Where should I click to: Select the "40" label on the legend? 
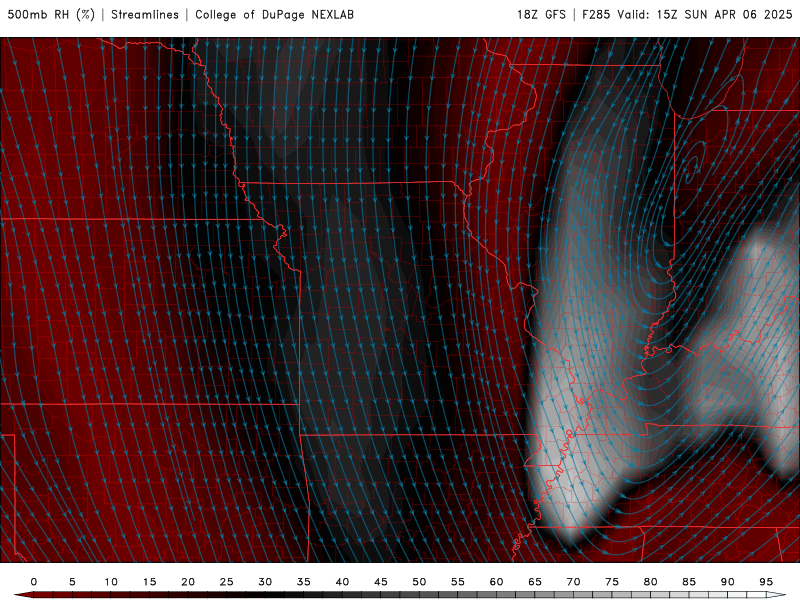point(342,582)
